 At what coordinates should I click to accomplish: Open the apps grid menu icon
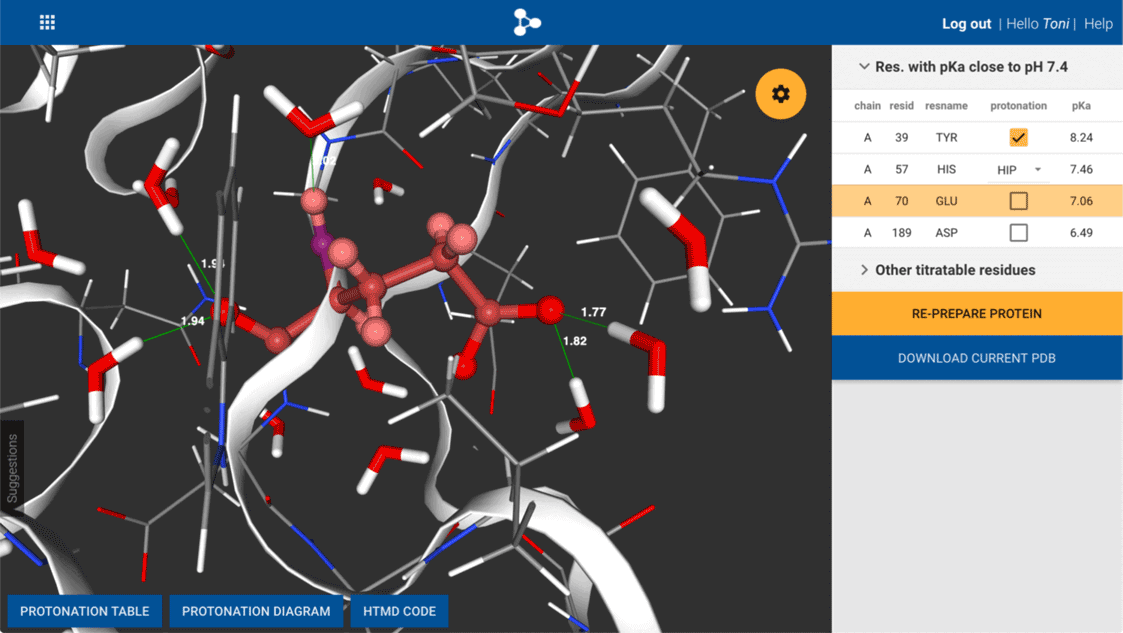click(47, 23)
